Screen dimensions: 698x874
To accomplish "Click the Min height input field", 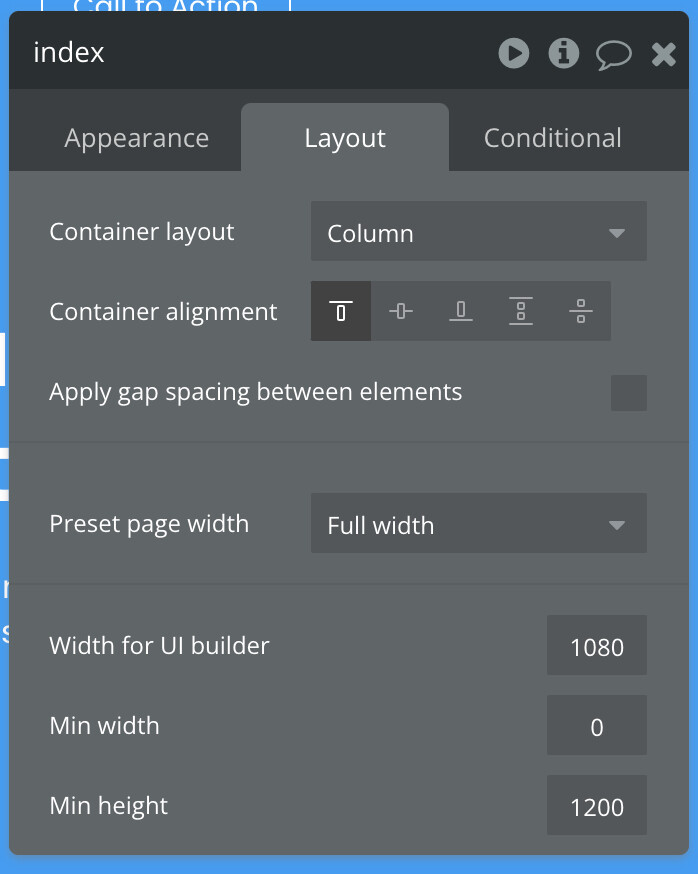I will (x=597, y=806).
